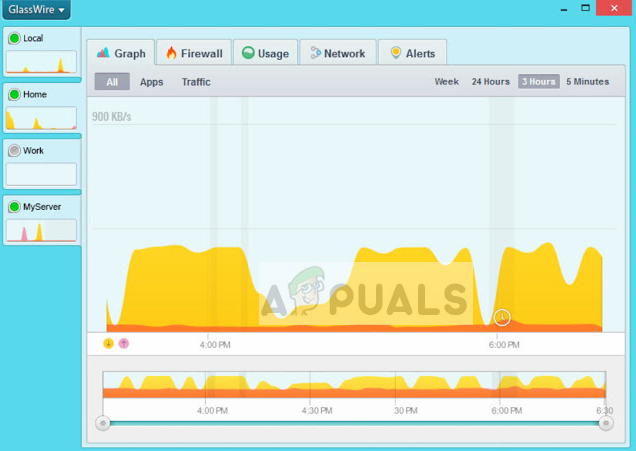Click the Work server label
The image size is (636, 451).
tap(33, 150)
